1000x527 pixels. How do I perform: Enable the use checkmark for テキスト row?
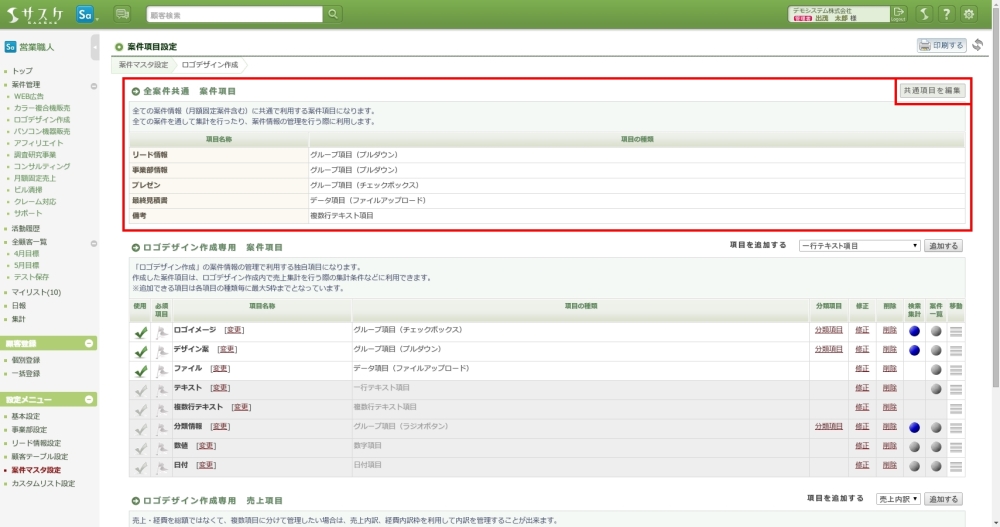141,389
